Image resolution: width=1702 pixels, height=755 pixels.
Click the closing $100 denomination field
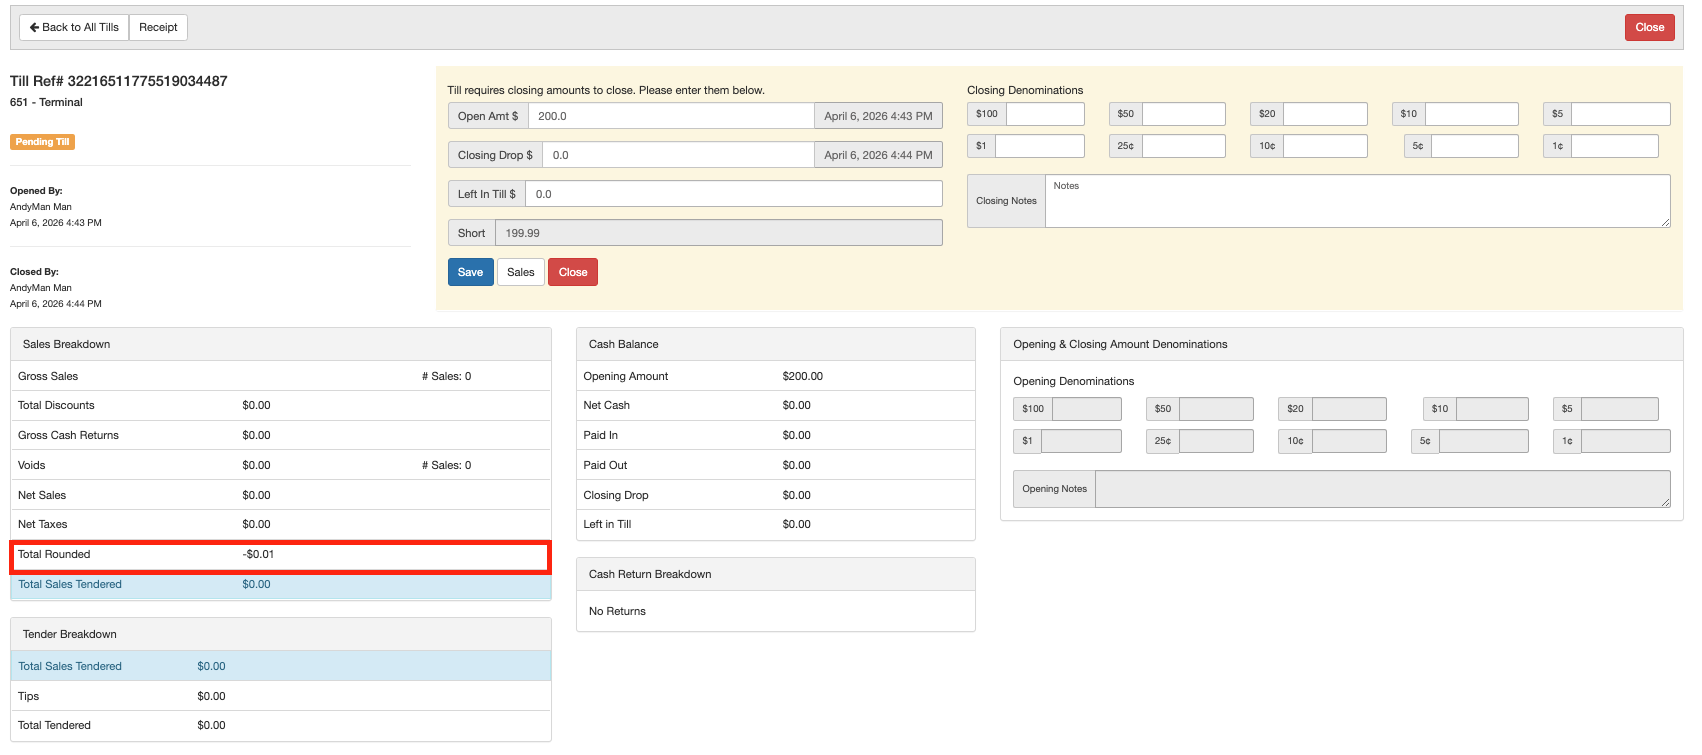(x=1045, y=114)
